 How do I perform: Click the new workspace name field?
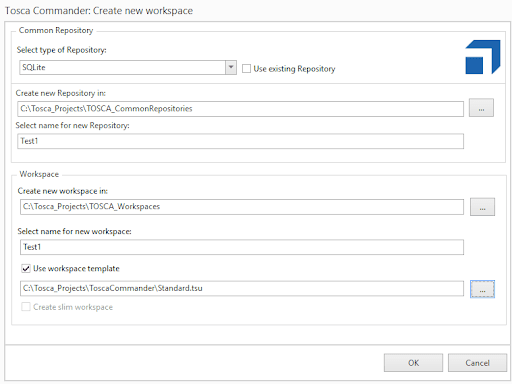tap(242, 247)
